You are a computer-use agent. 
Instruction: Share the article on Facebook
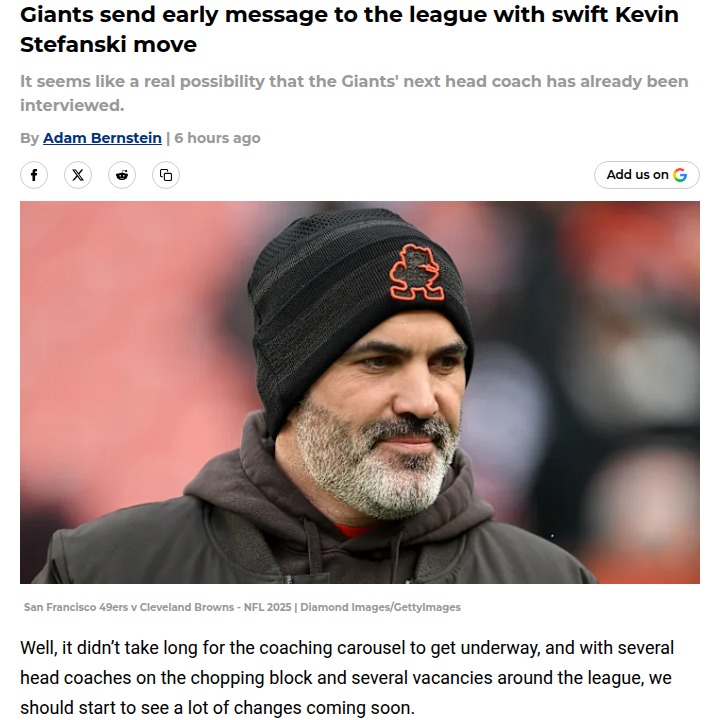click(34, 175)
